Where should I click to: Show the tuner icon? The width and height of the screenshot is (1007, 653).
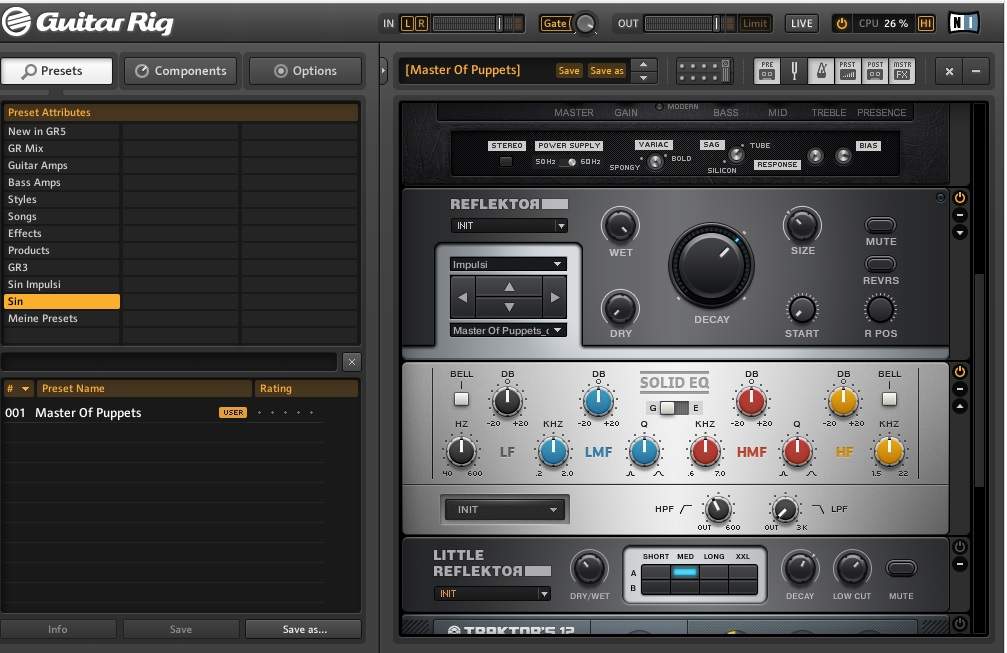pyautogui.click(x=794, y=71)
